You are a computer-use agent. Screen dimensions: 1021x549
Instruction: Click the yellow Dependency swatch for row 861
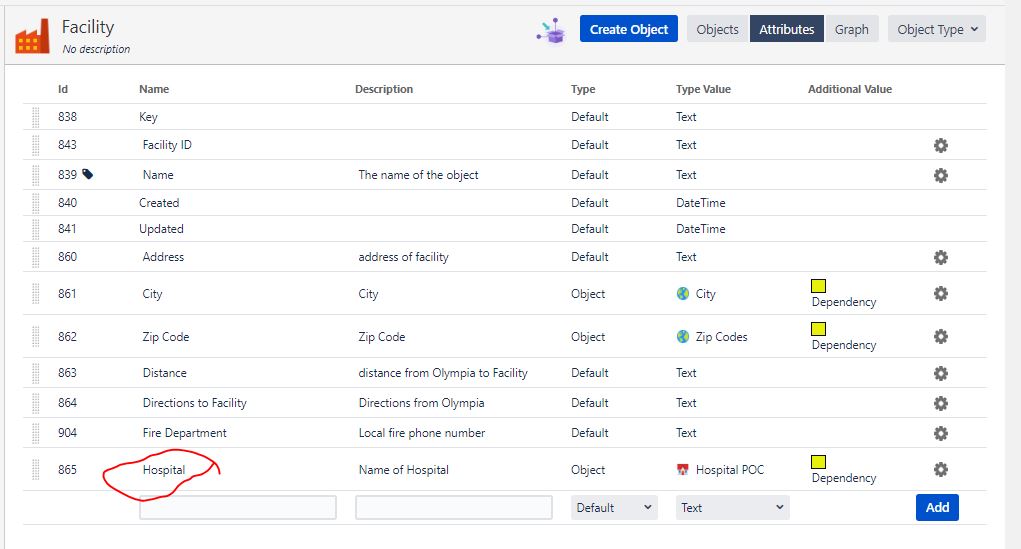[818, 286]
